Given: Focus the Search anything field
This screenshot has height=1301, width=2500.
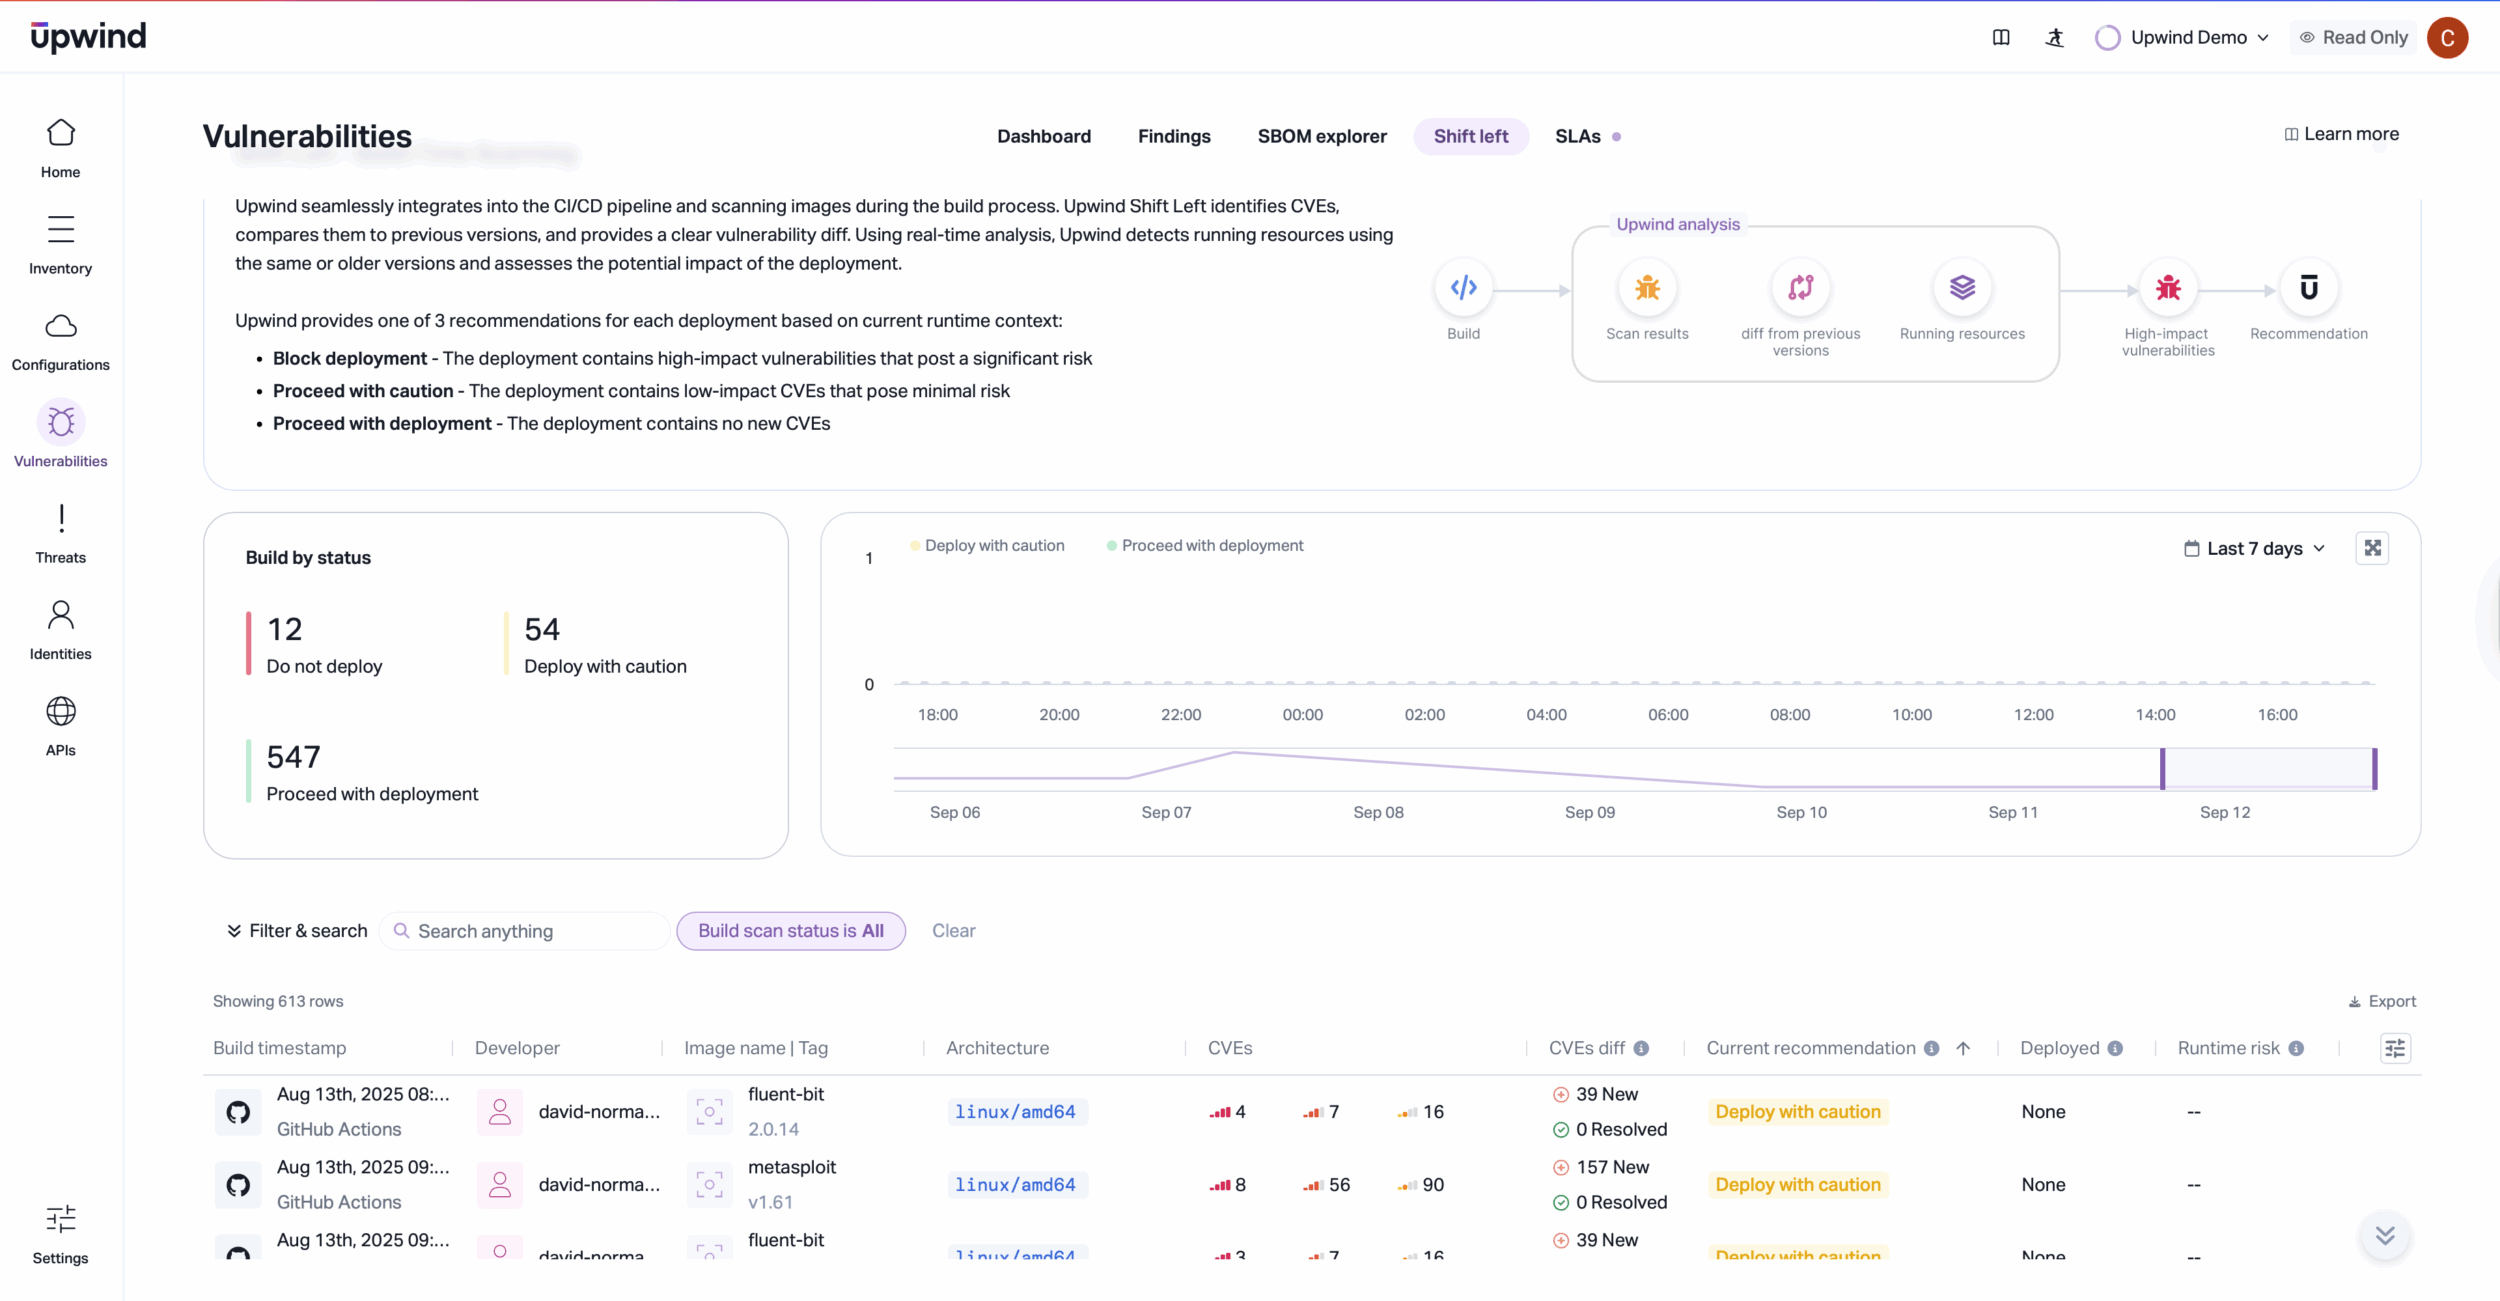Looking at the screenshot, I should coord(525,931).
